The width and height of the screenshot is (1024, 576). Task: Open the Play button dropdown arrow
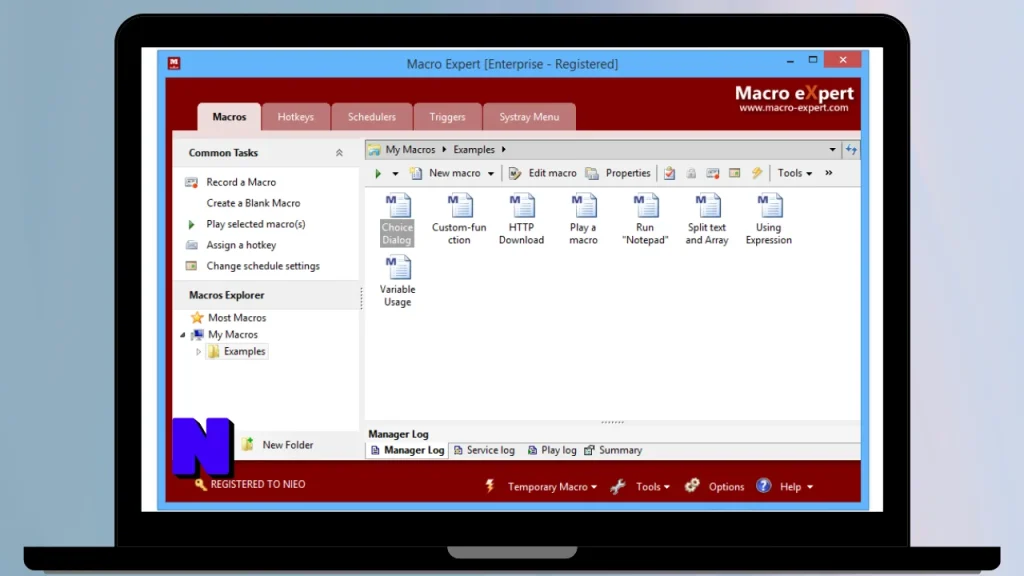point(395,174)
